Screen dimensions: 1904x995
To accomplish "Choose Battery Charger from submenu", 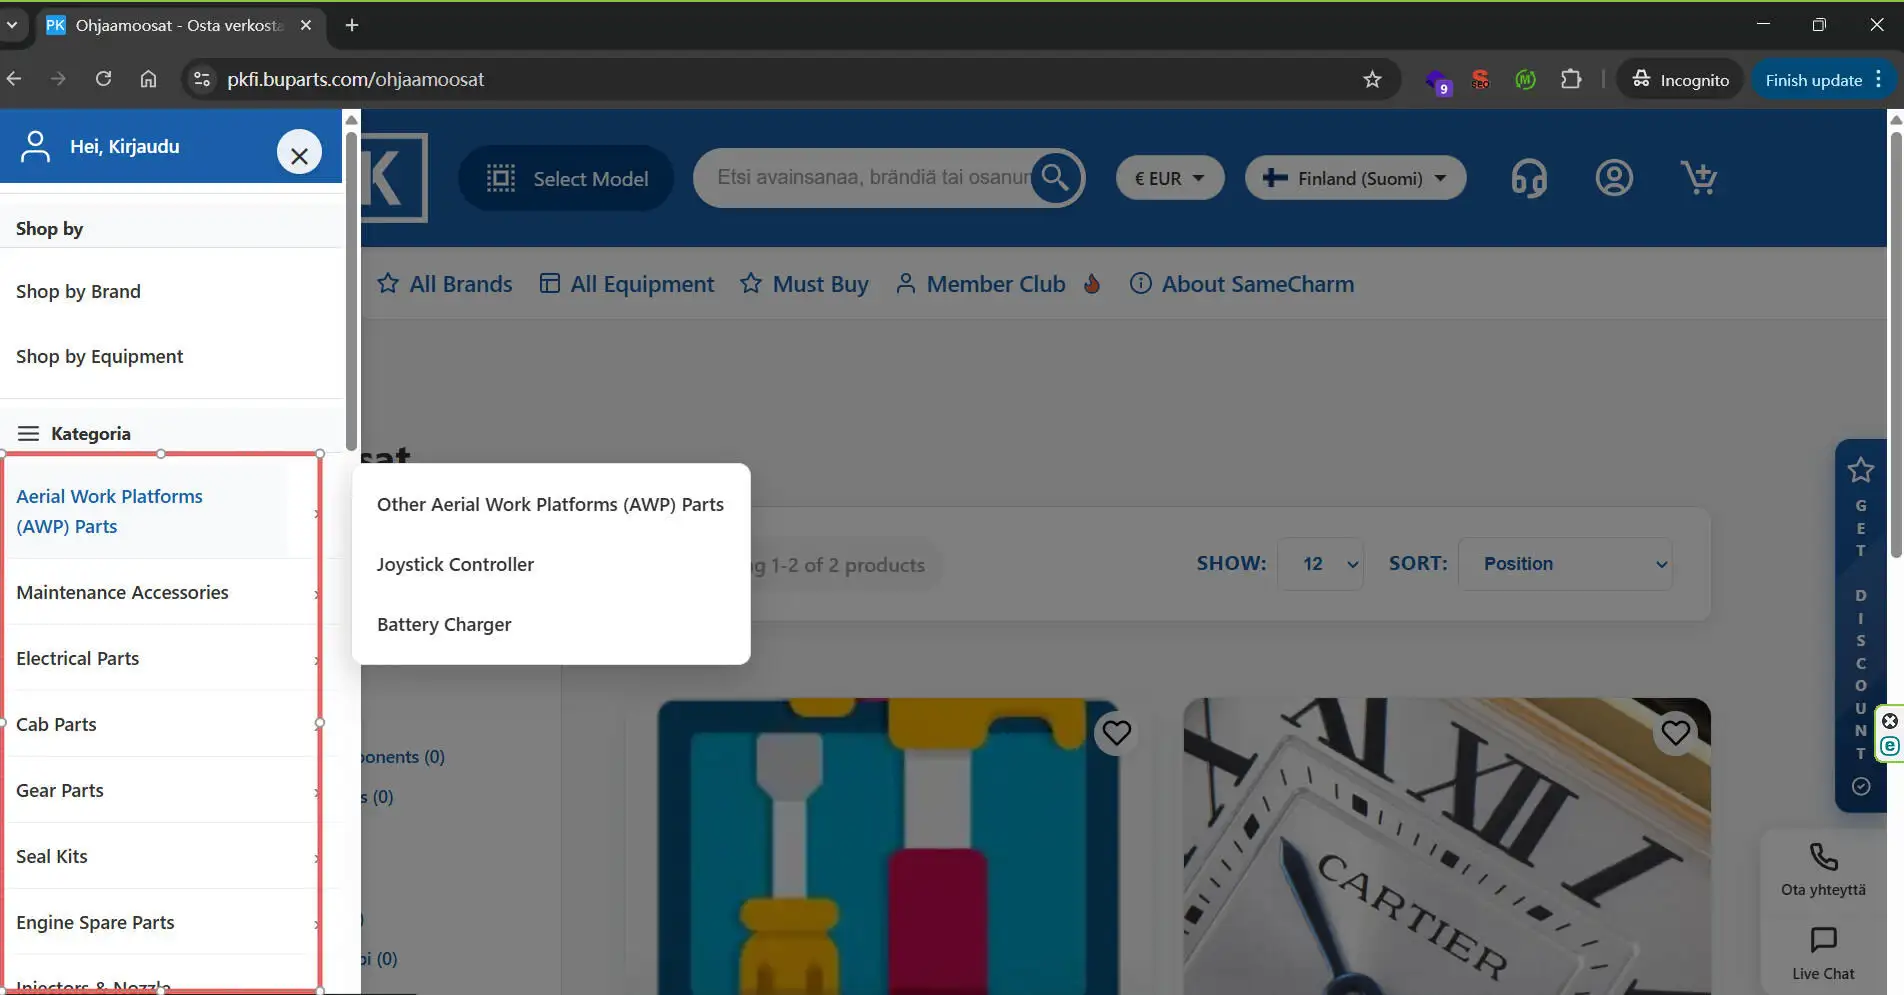I will [444, 625].
